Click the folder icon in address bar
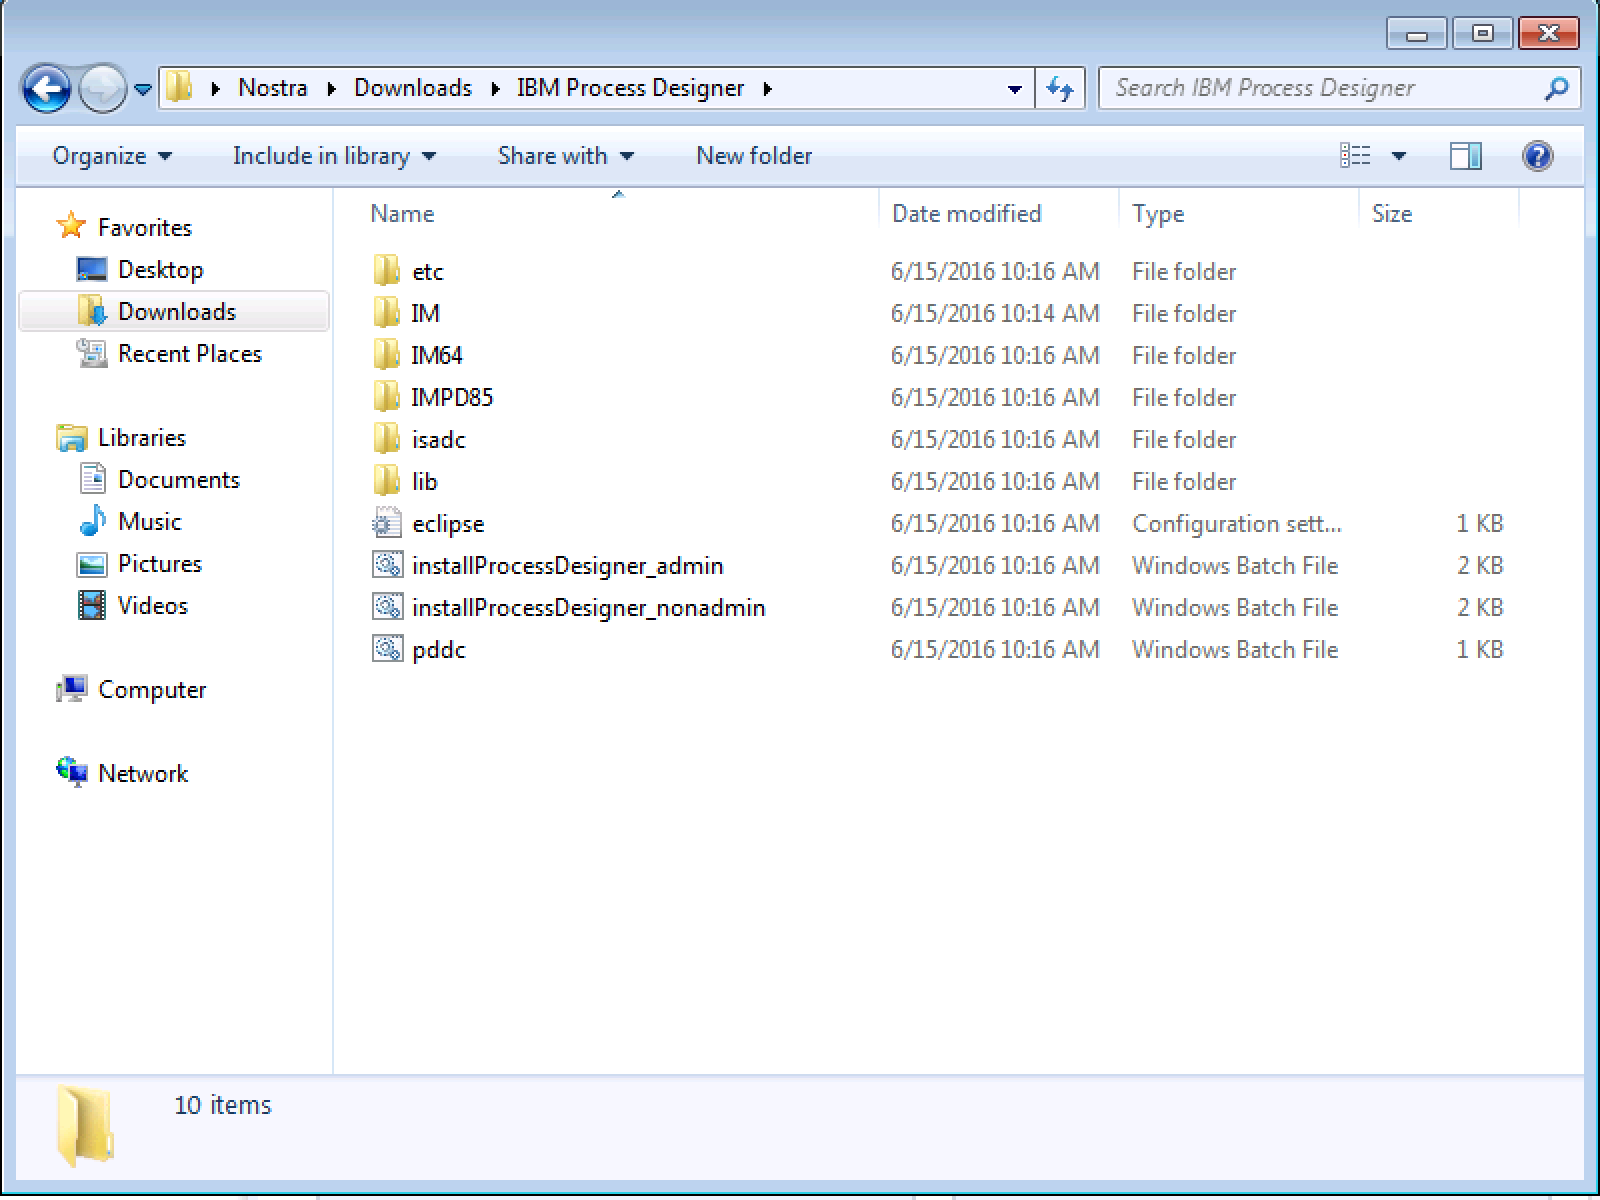Viewport: 1600px width, 1200px height. click(x=179, y=88)
